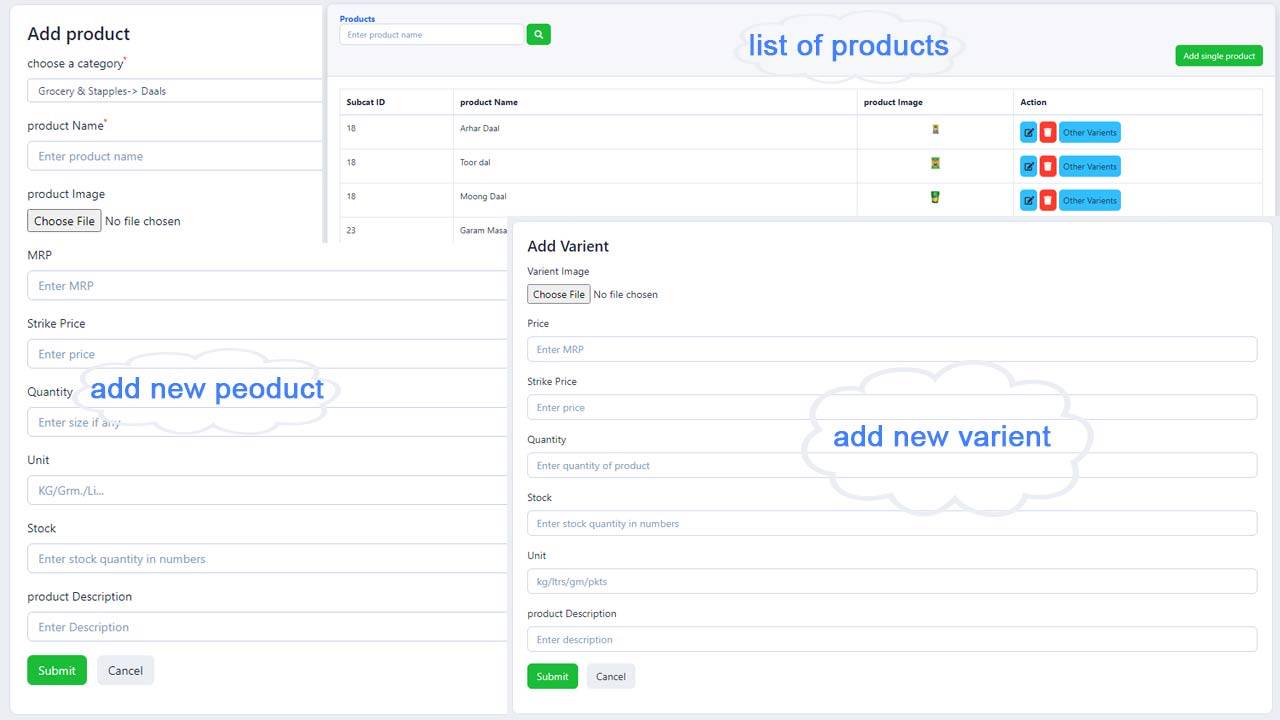Focus the Enter product name search field
This screenshot has width=1280, height=720.
tap(431, 35)
